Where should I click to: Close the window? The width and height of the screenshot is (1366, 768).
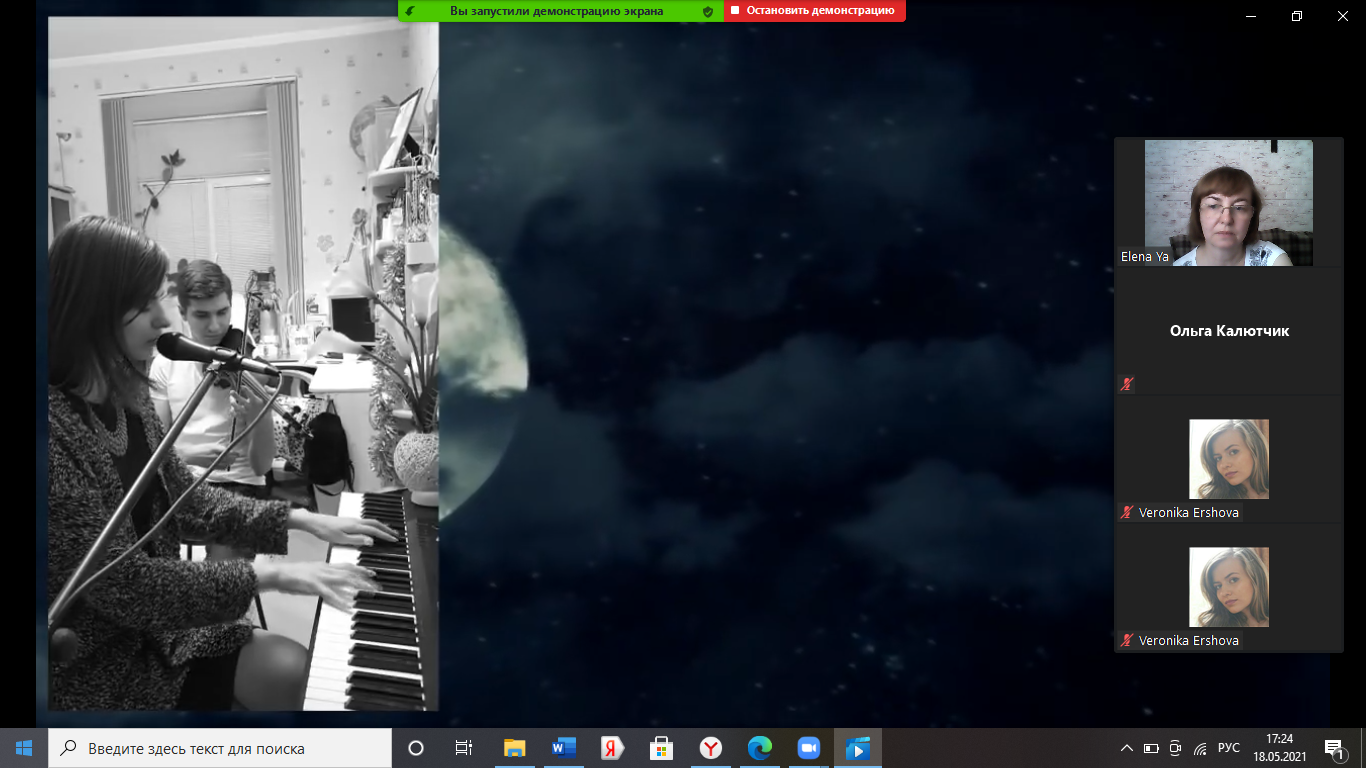point(1343,15)
